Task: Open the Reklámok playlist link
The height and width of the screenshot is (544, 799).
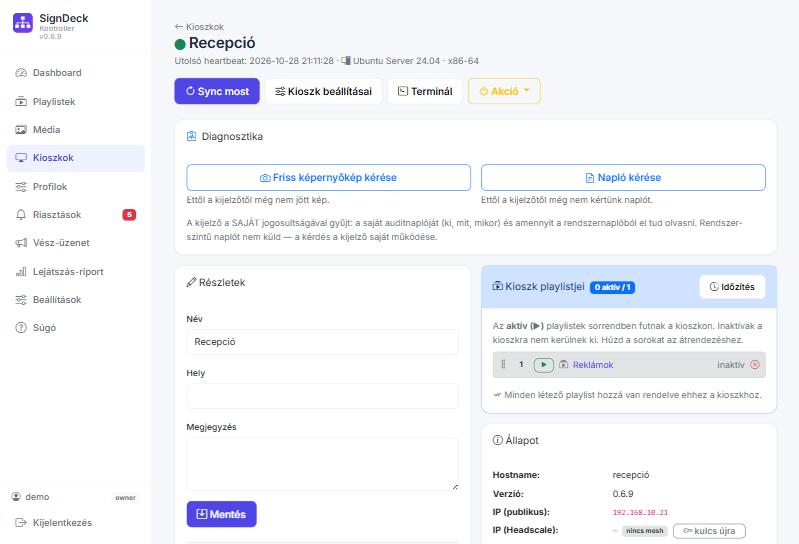Action: click(x=593, y=365)
